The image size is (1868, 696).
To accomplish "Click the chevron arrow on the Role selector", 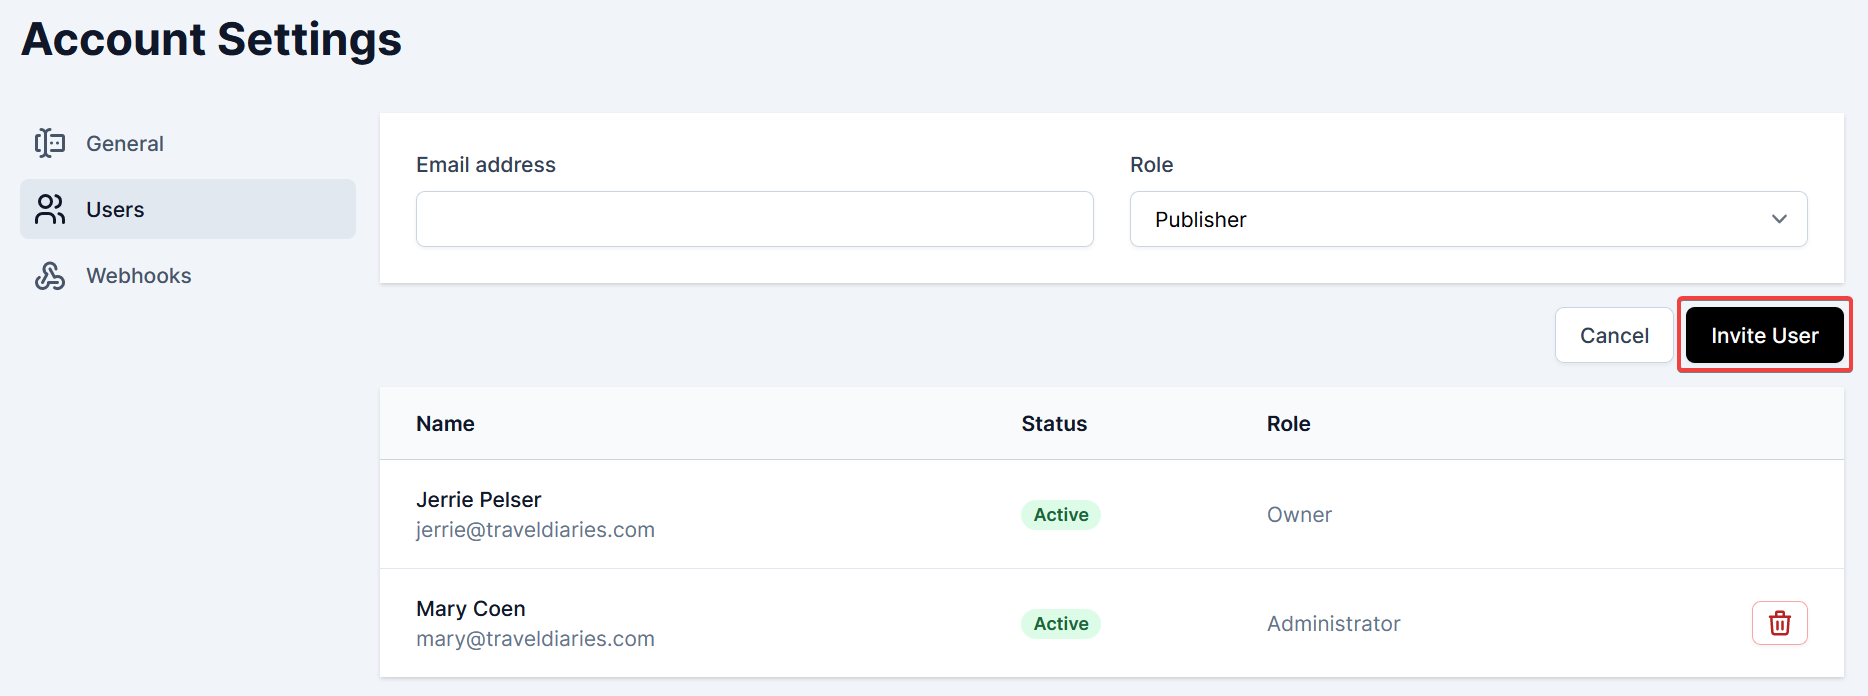I will [x=1779, y=219].
